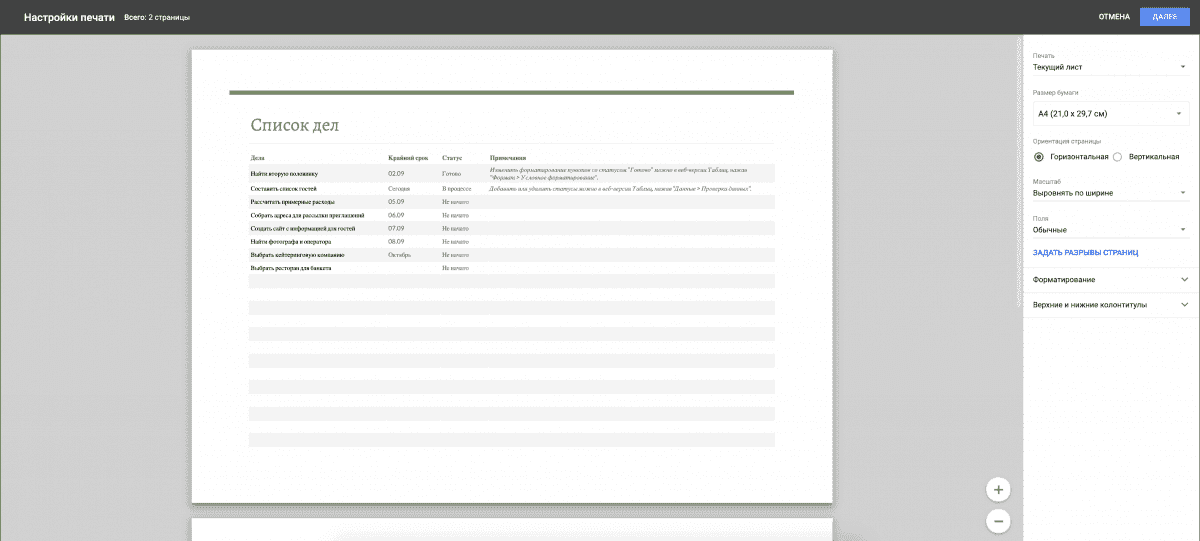Image resolution: width=1200 pixels, height=541 pixels.
Task: Click the Список дел heading in preview
Action: click(294, 125)
